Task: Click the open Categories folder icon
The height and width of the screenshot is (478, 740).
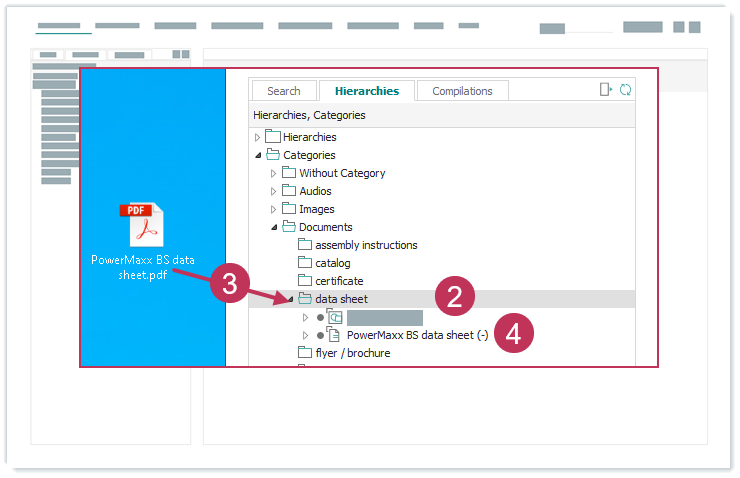Action: point(273,155)
